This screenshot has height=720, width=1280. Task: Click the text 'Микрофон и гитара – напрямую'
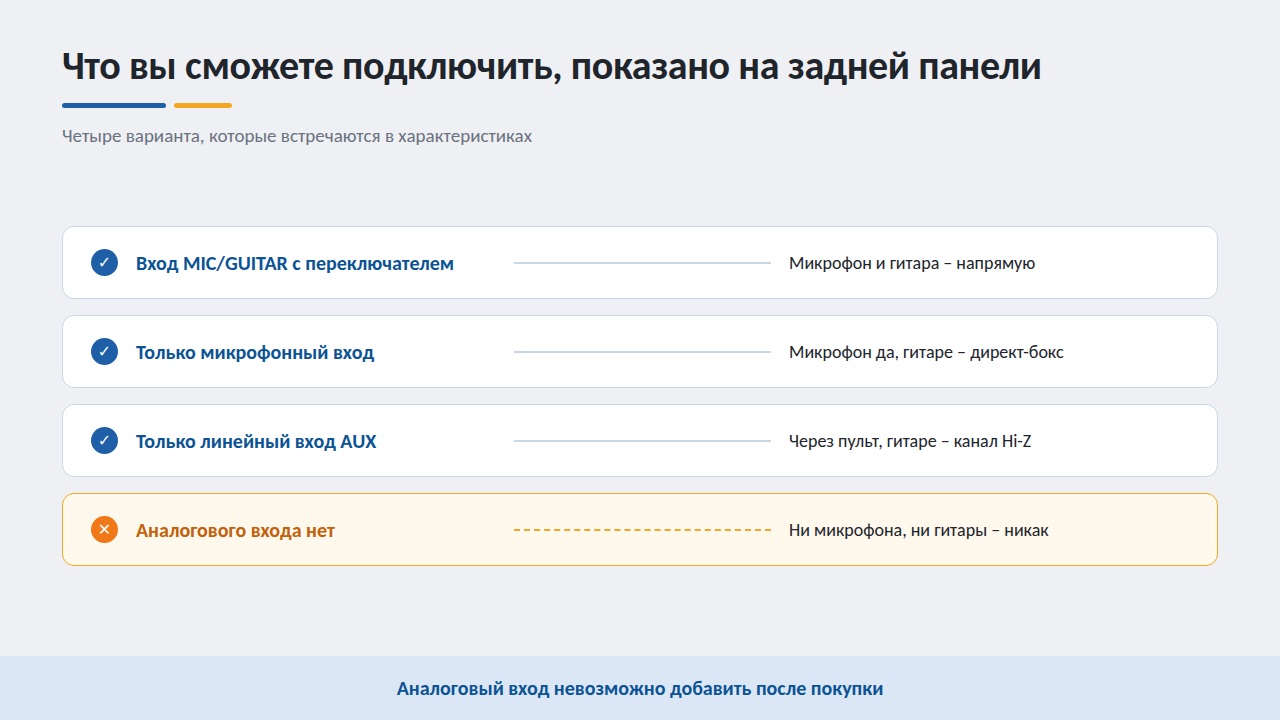[912, 264]
